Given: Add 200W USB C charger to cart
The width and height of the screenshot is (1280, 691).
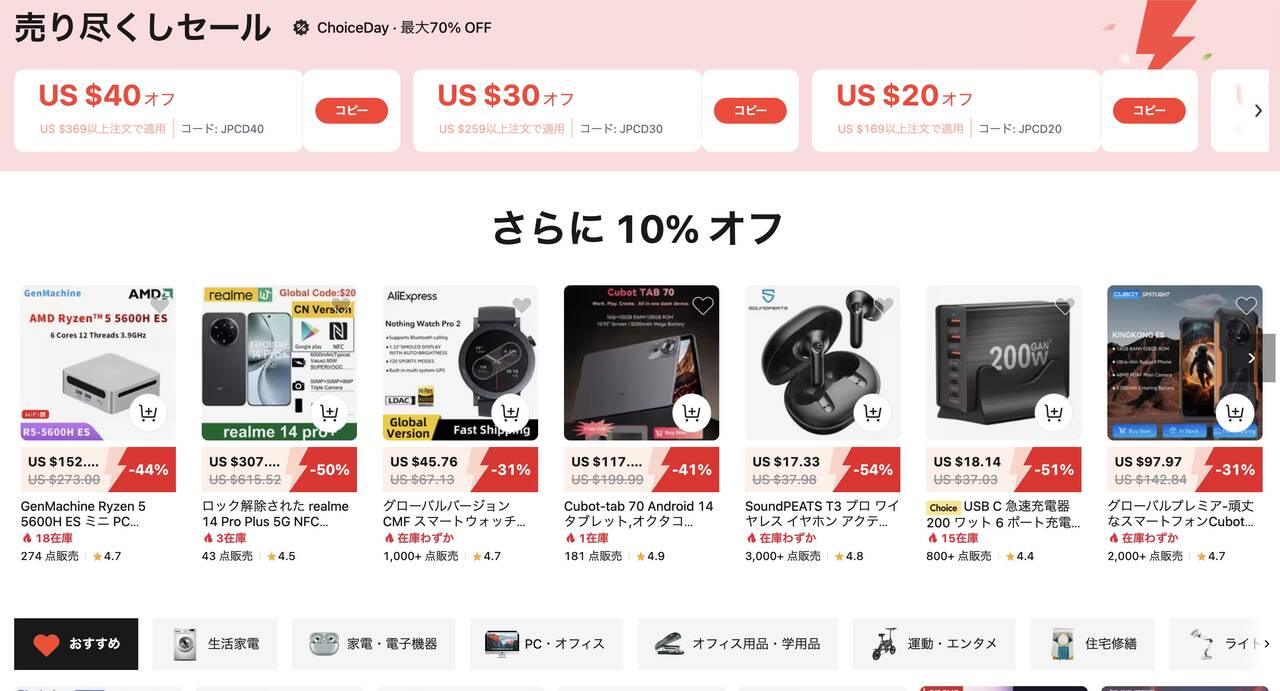Looking at the screenshot, I should click(1053, 412).
